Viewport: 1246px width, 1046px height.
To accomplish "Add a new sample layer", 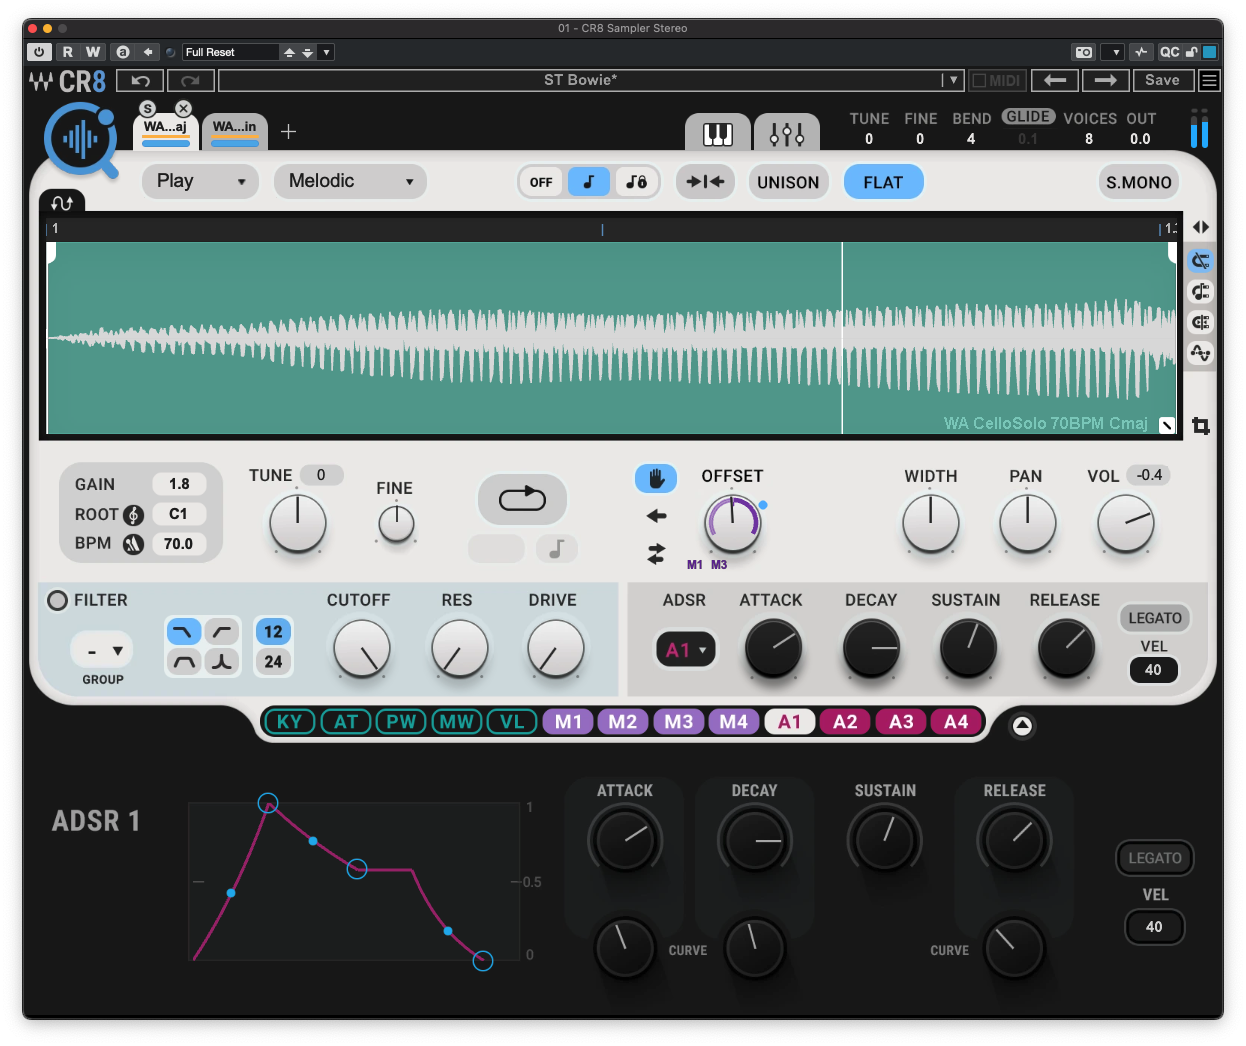I will 288,131.
